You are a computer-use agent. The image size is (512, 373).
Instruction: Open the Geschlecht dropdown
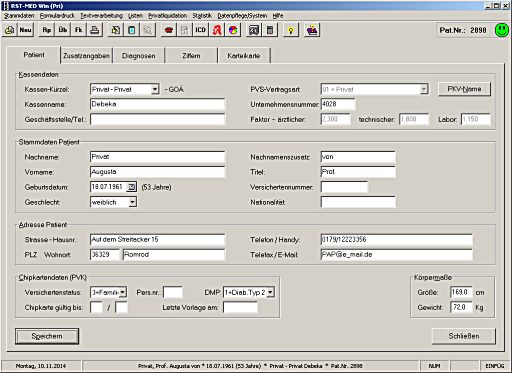point(132,202)
